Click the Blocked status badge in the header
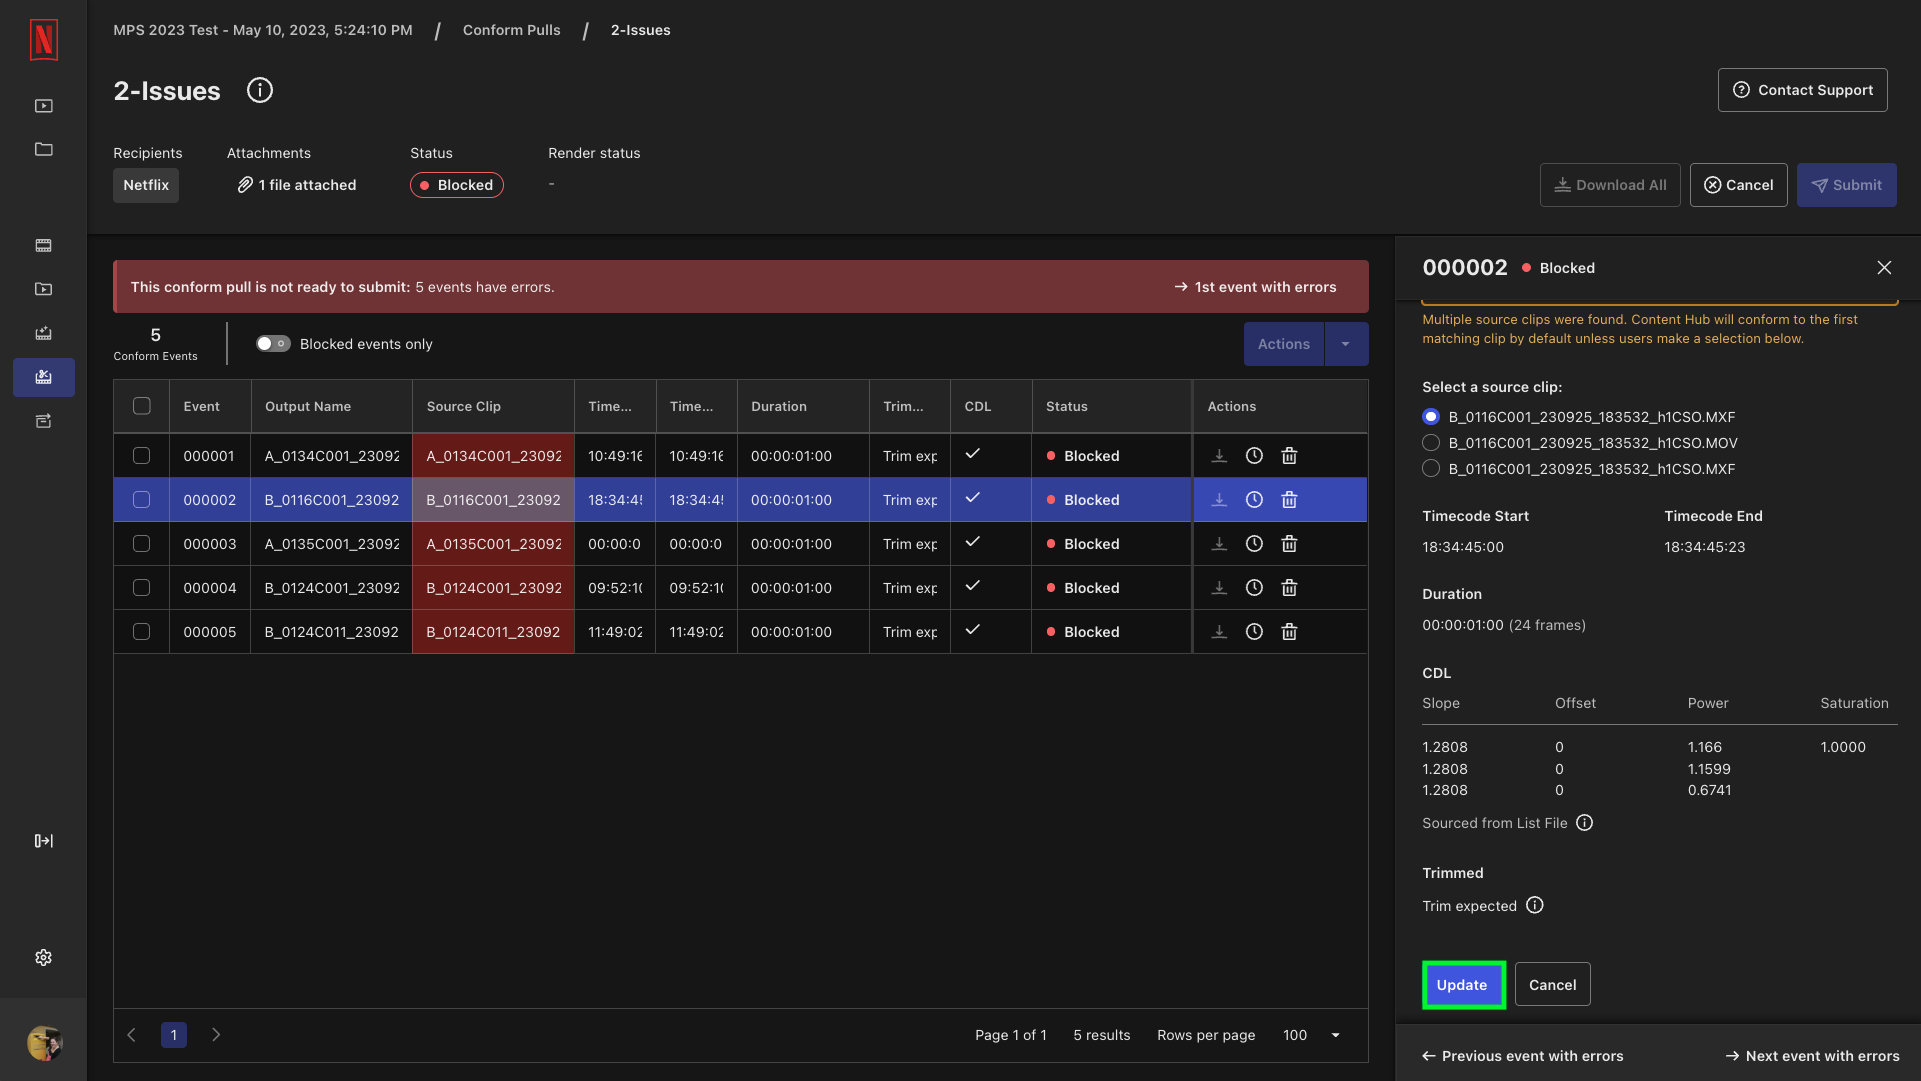 (457, 185)
